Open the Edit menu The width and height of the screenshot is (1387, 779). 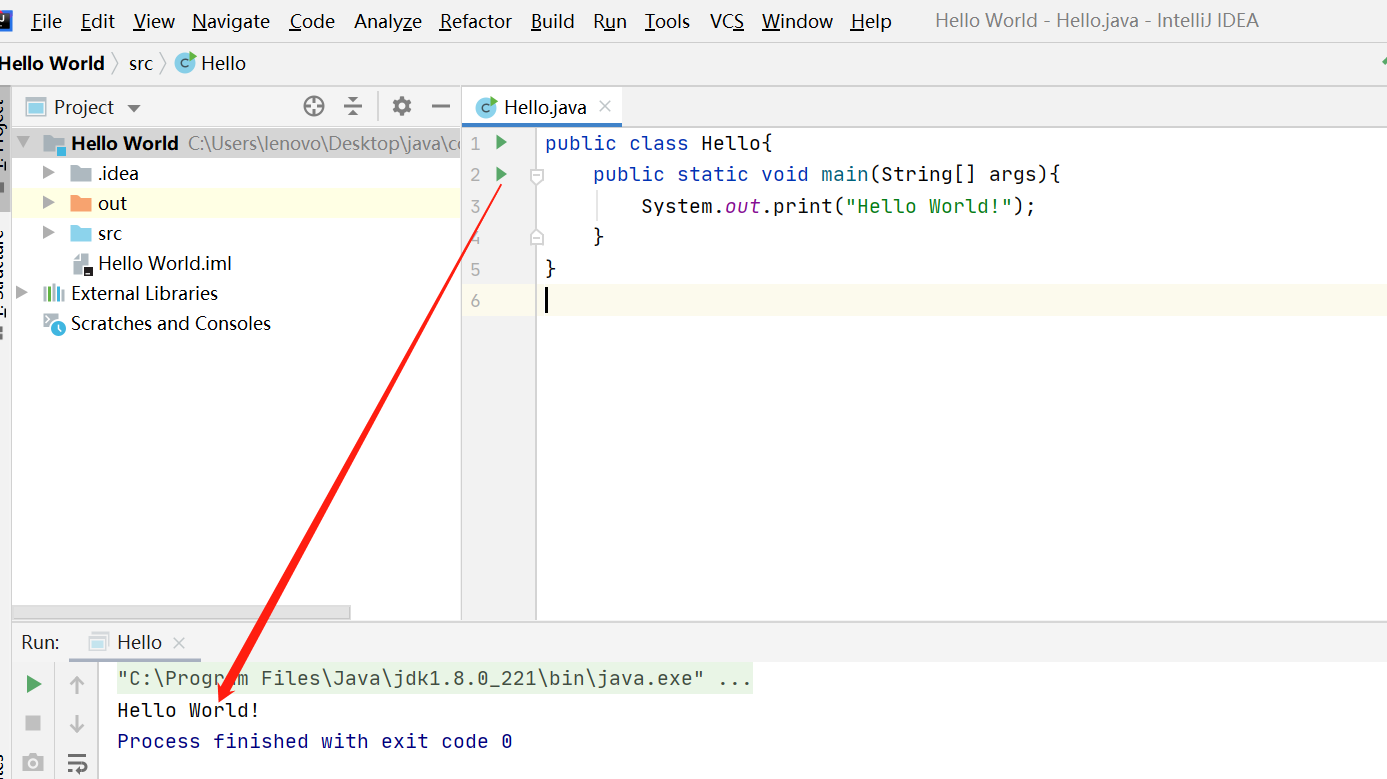[x=98, y=21]
